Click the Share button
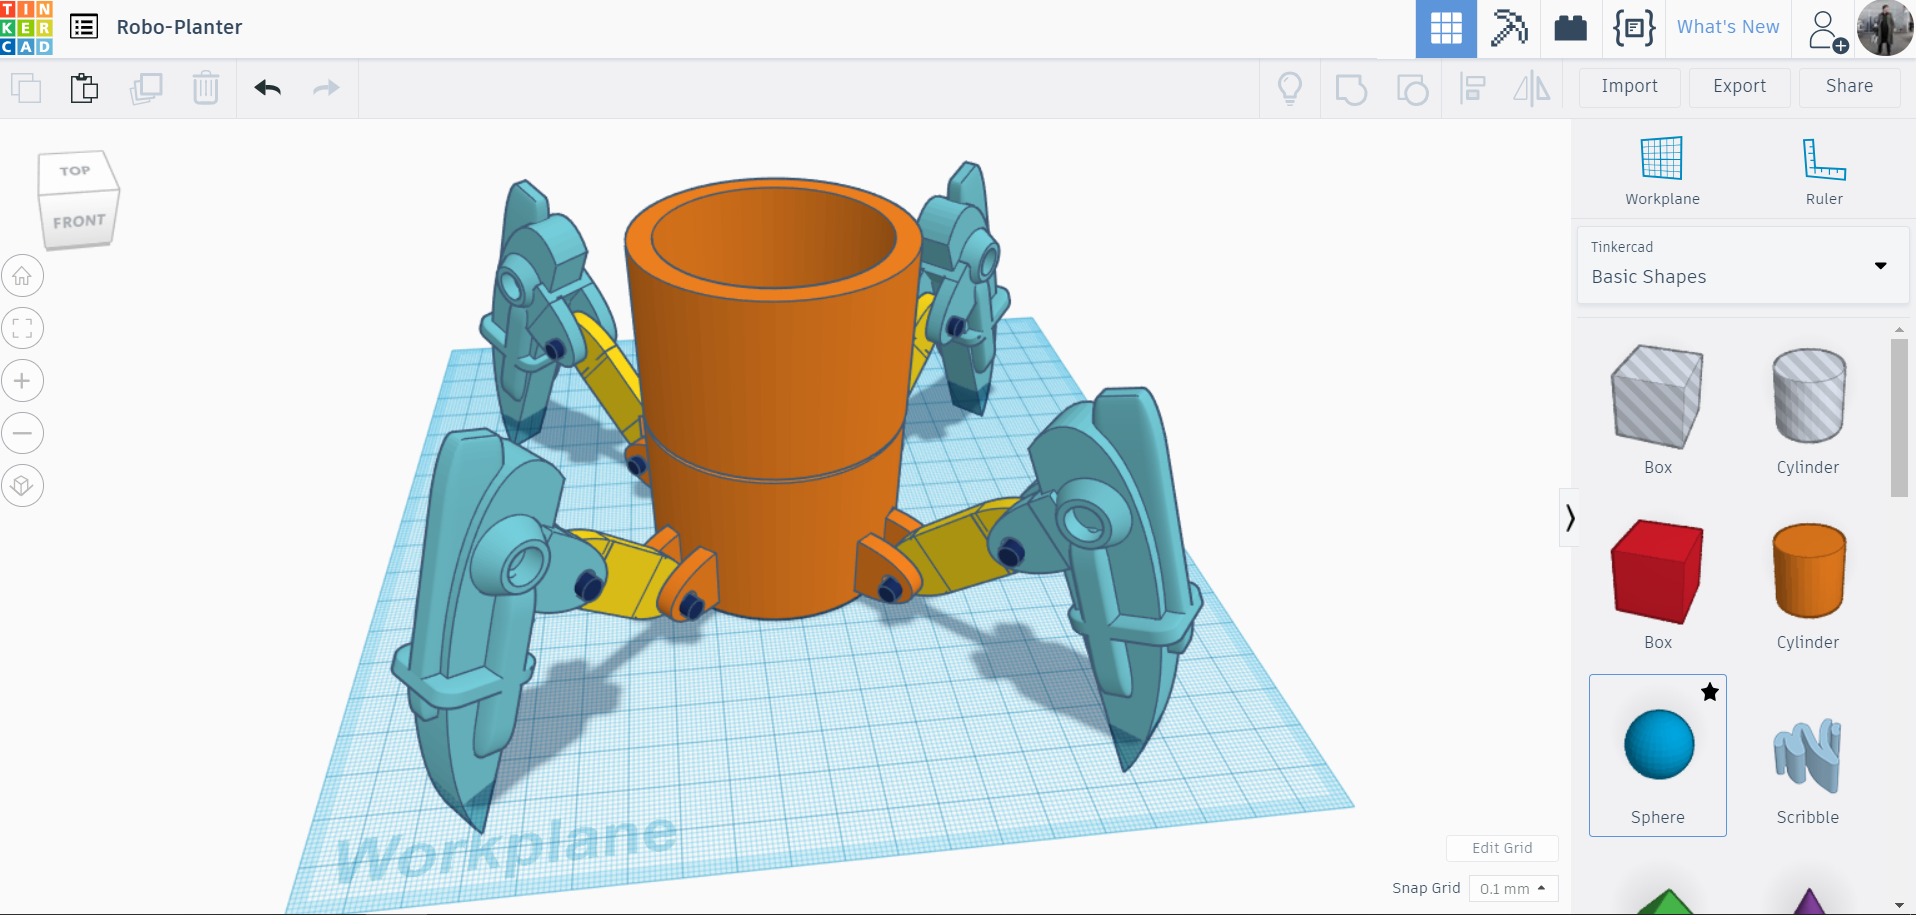1920x915 pixels. pos(1849,87)
